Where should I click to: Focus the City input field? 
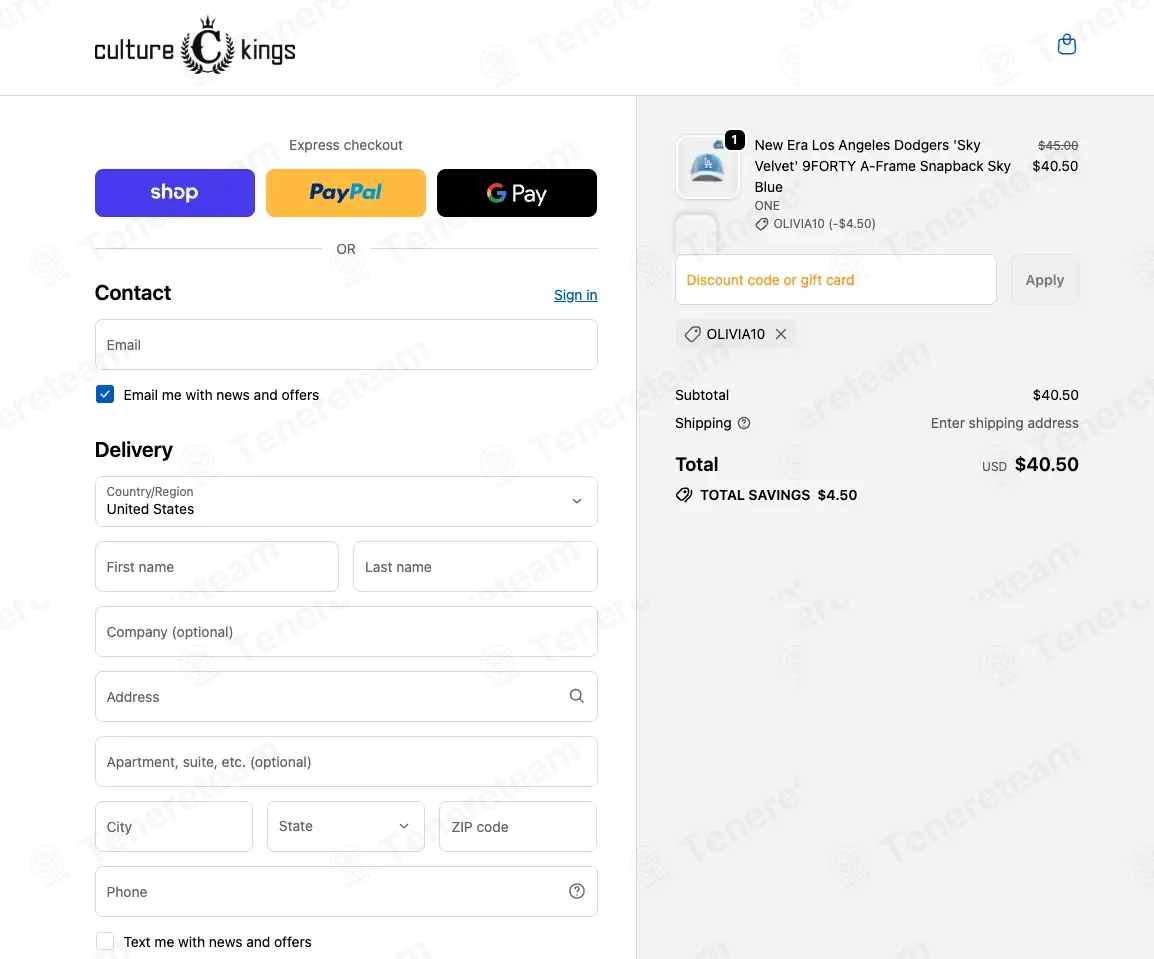click(x=174, y=827)
